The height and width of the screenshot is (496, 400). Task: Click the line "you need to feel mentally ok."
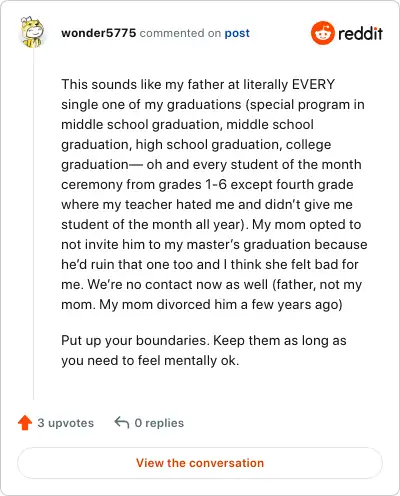click(150, 361)
